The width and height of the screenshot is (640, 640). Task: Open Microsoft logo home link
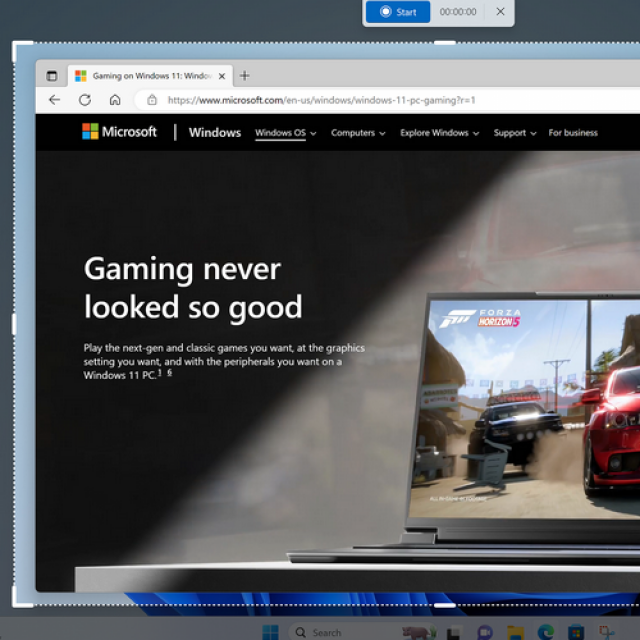pyautogui.click(x=119, y=132)
